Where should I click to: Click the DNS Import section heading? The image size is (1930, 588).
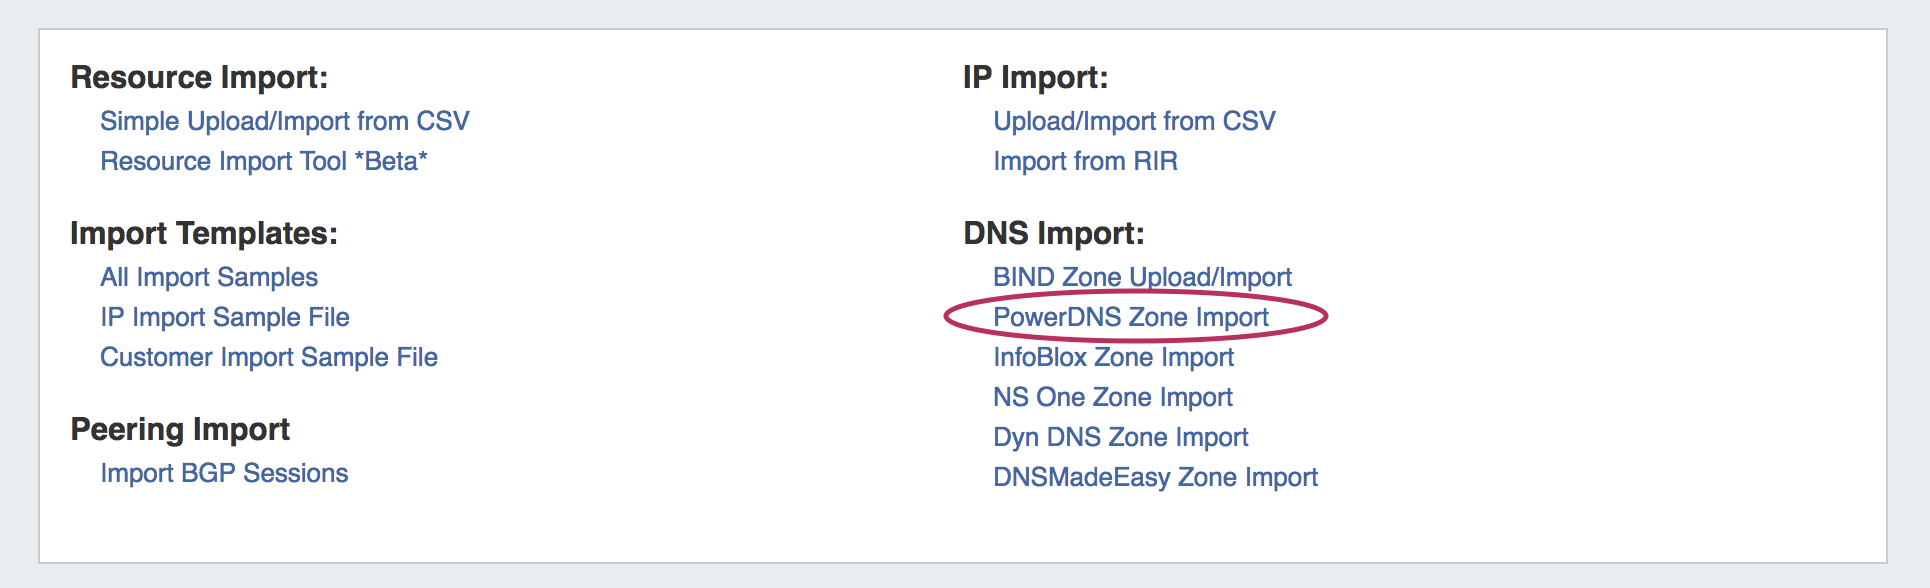tap(1053, 233)
